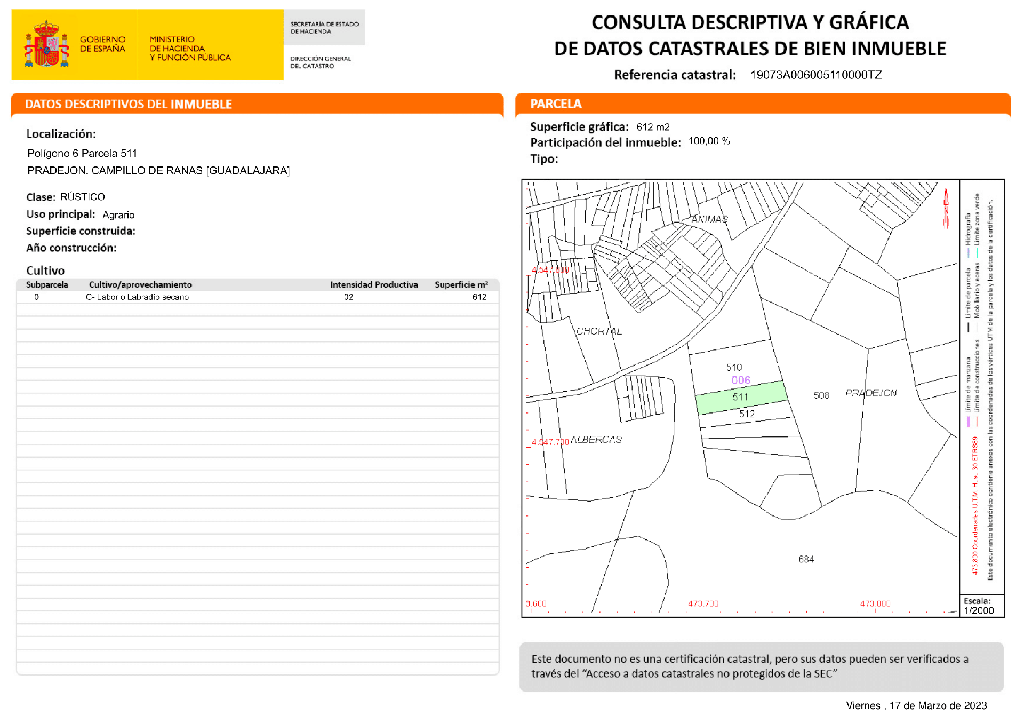
Task: Click the purple '006' polygon label on the map
Action: tap(741, 381)
